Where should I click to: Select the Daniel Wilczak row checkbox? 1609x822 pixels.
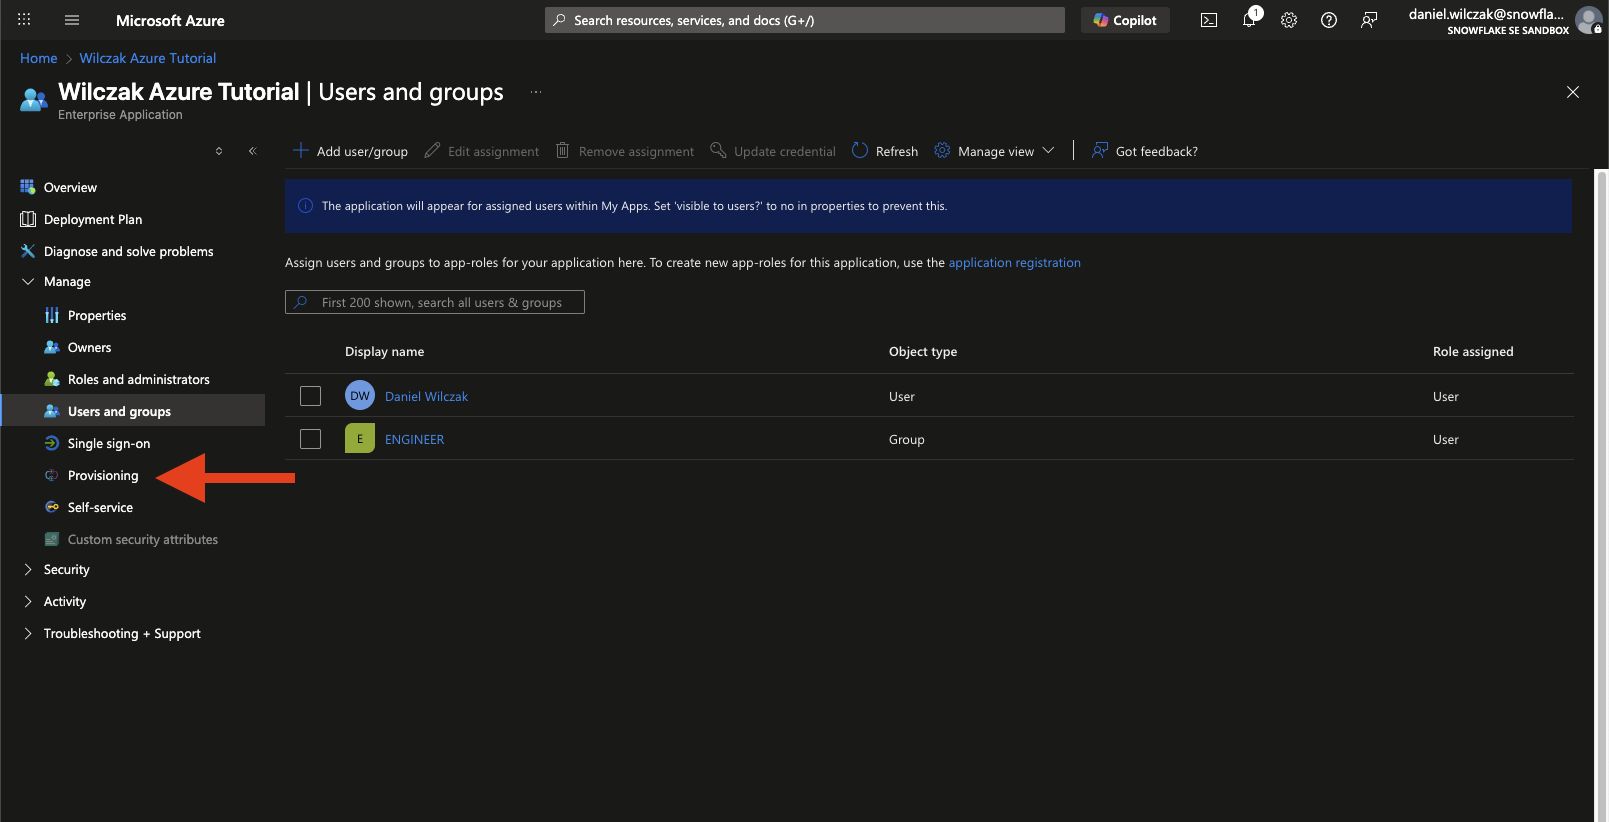pos(311,396)
